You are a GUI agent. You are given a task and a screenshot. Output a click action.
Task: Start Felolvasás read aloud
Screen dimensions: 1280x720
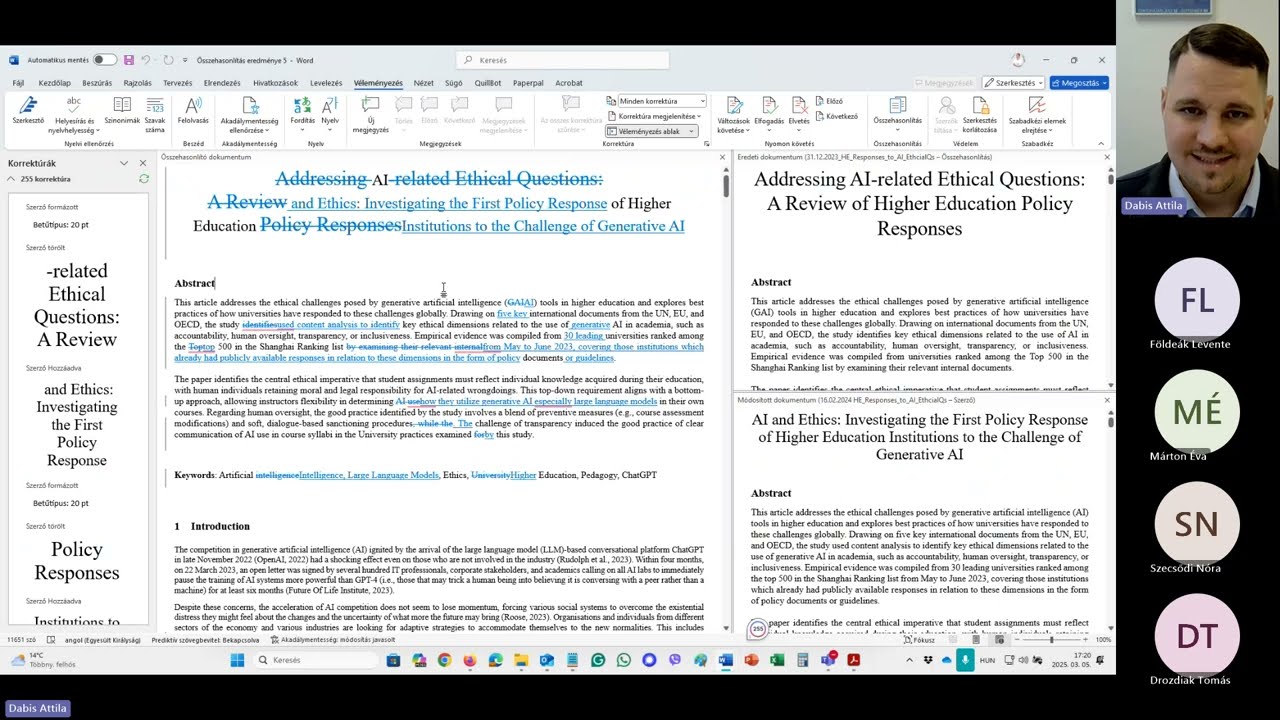(193, 112)
